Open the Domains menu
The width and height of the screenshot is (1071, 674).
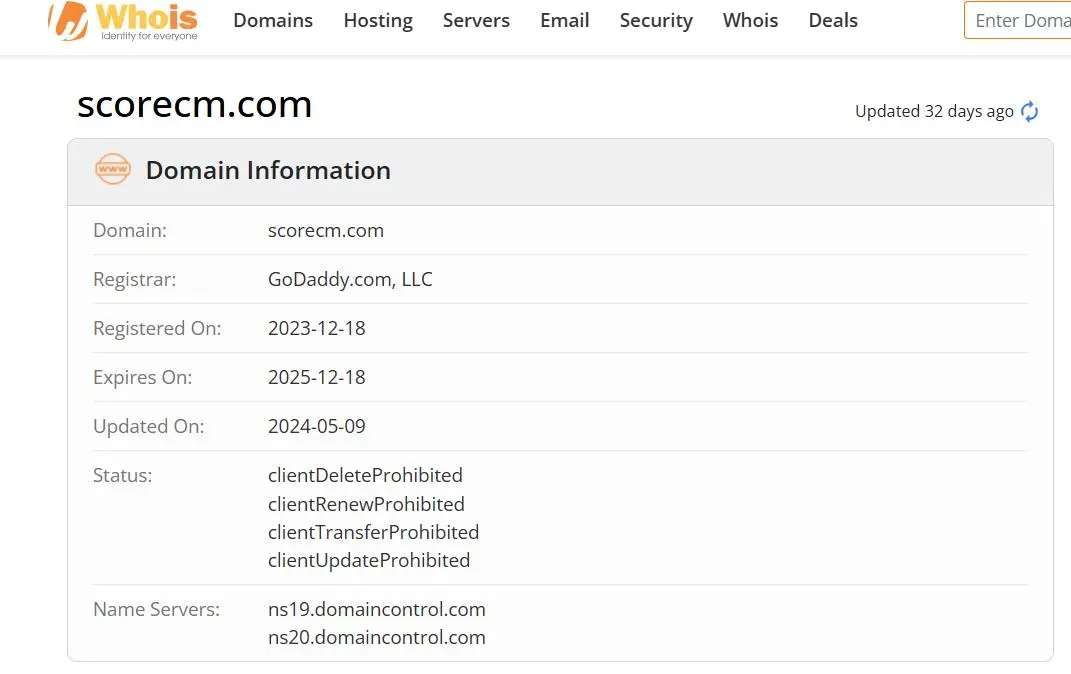coord(273,20)
